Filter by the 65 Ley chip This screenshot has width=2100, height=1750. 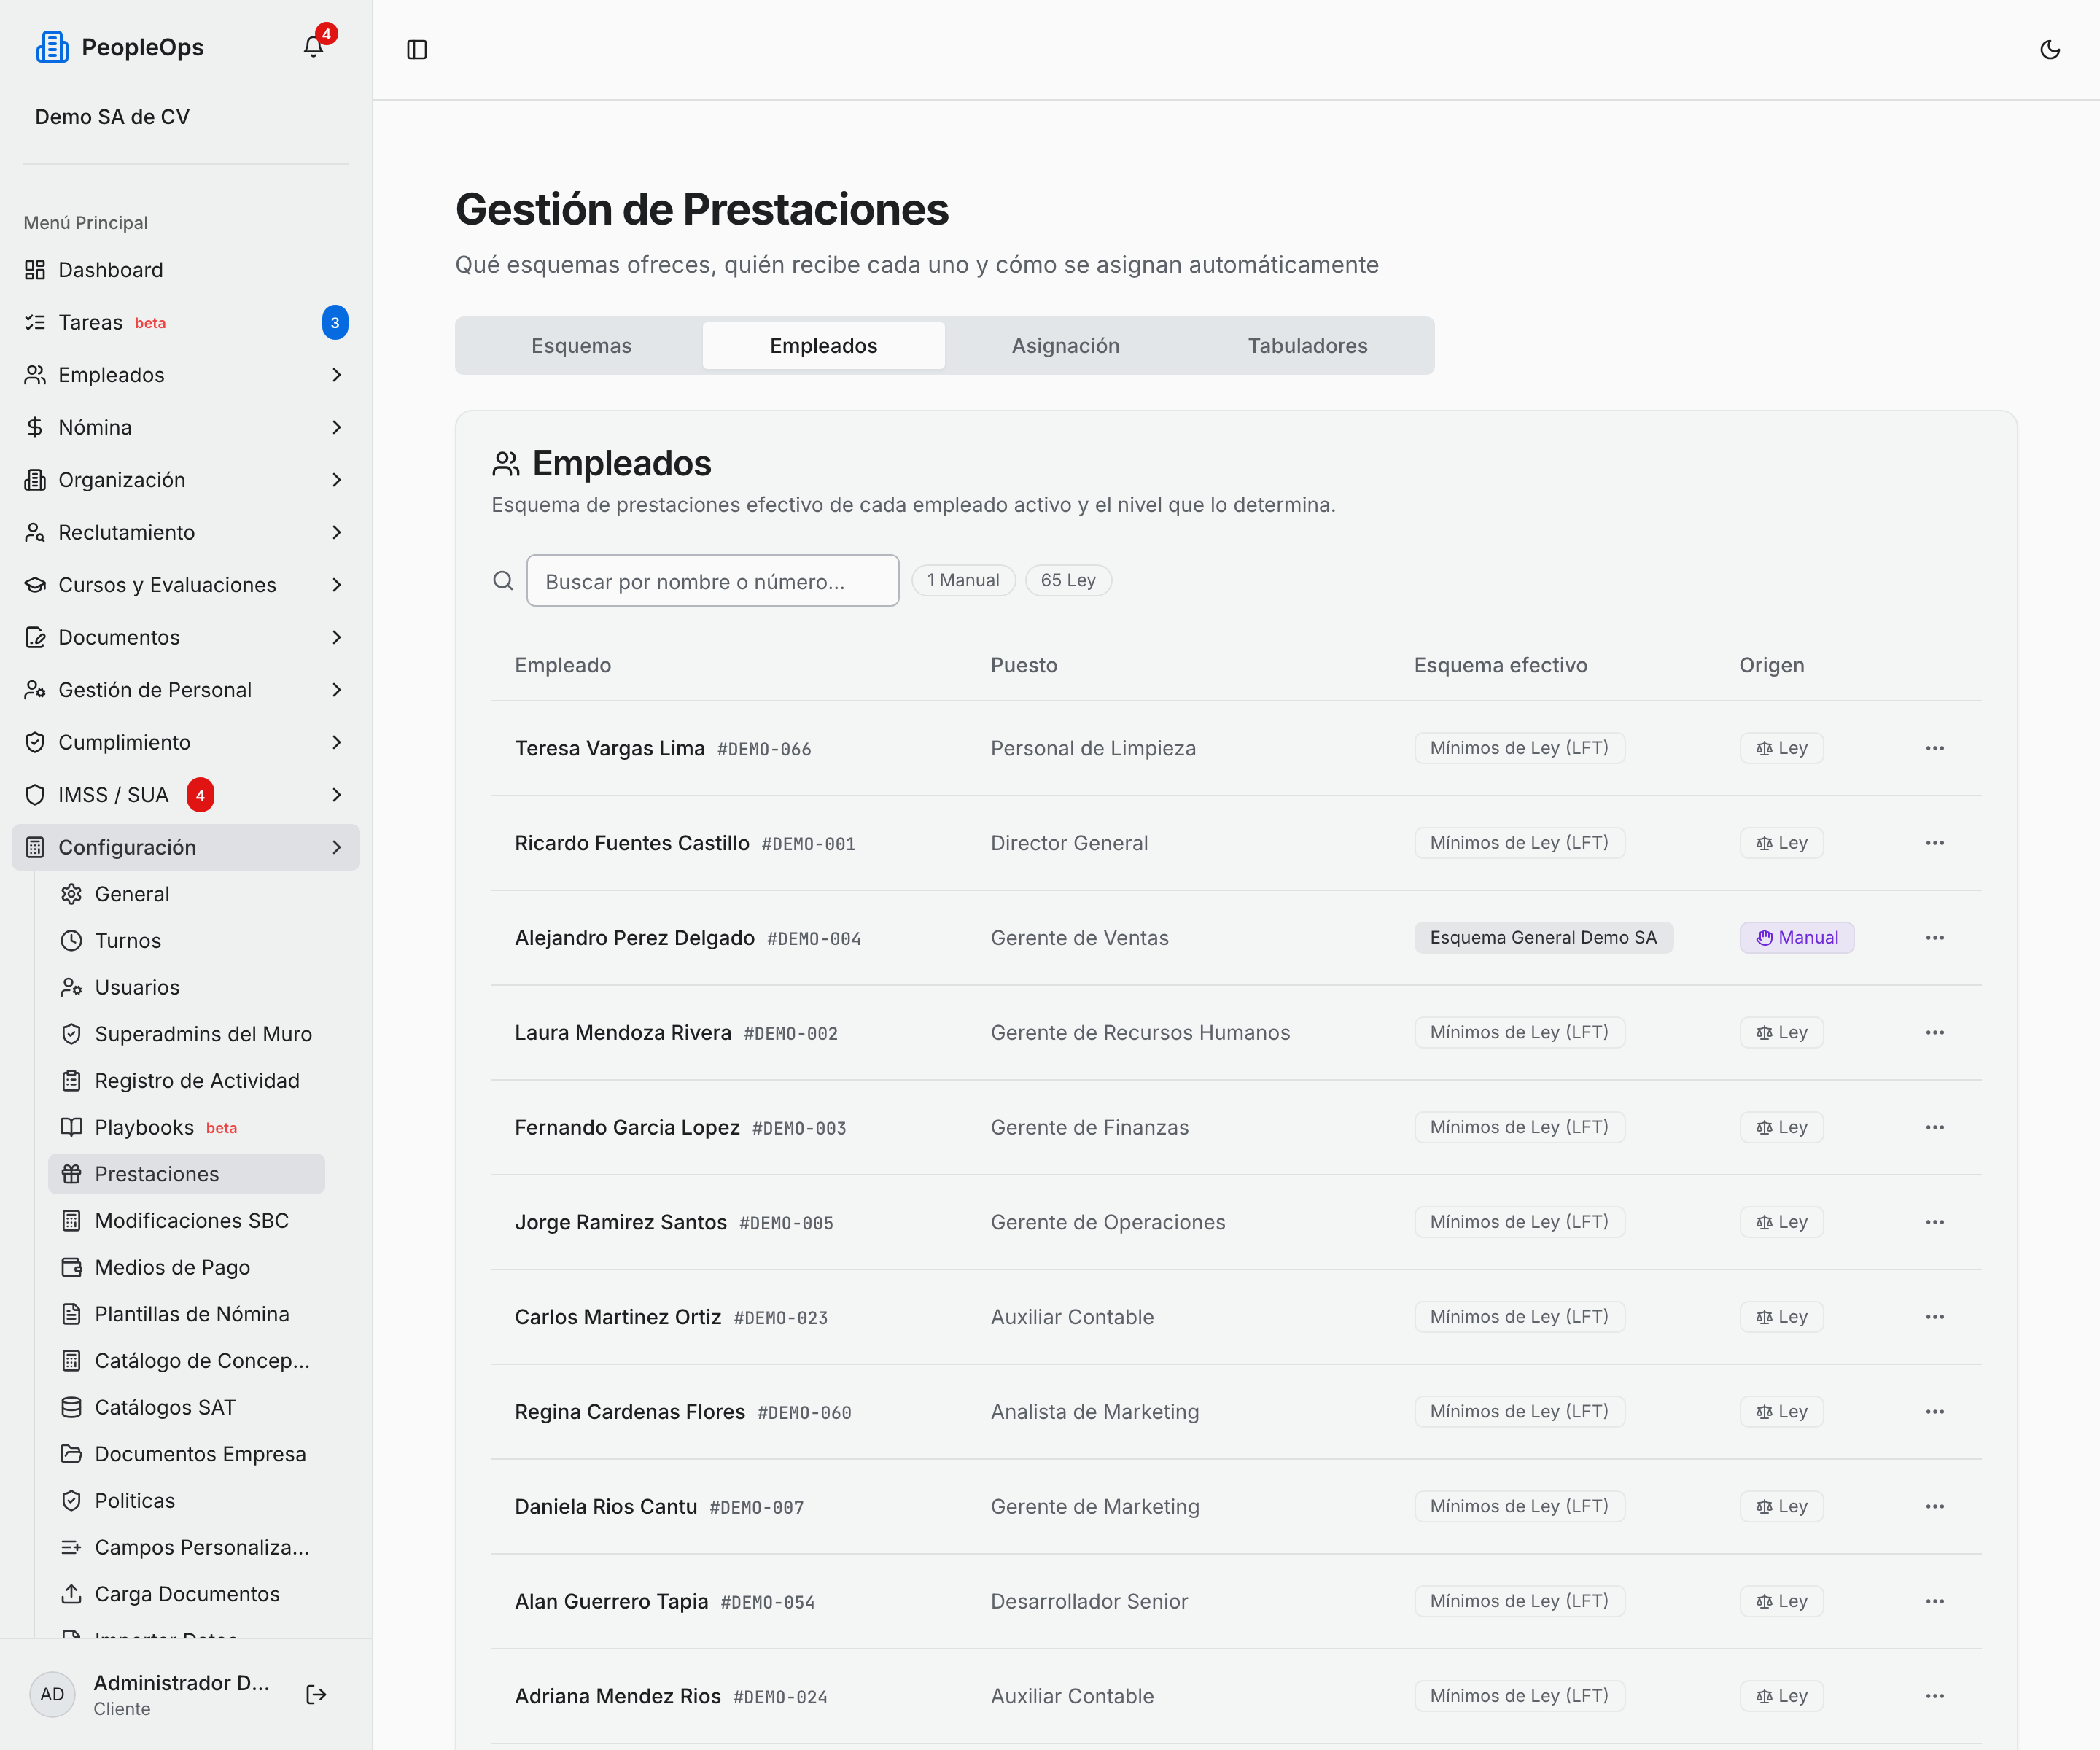pyautogui.click(x=1068, y=580)
